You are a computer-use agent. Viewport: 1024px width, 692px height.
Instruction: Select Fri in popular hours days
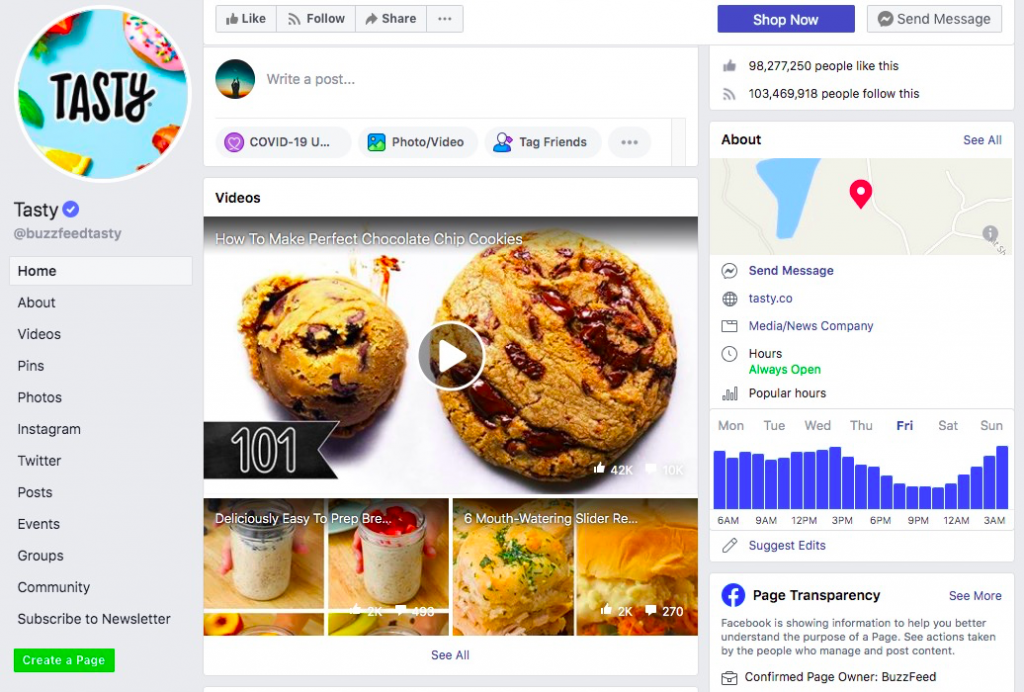904,426
